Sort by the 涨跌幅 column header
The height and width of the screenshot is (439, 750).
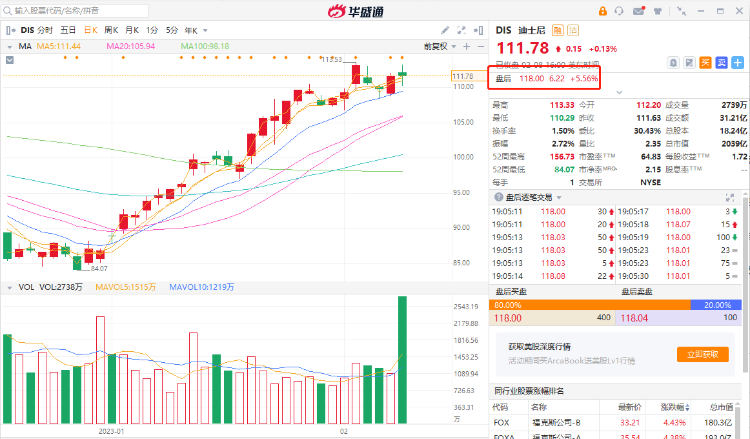[674, 407]
